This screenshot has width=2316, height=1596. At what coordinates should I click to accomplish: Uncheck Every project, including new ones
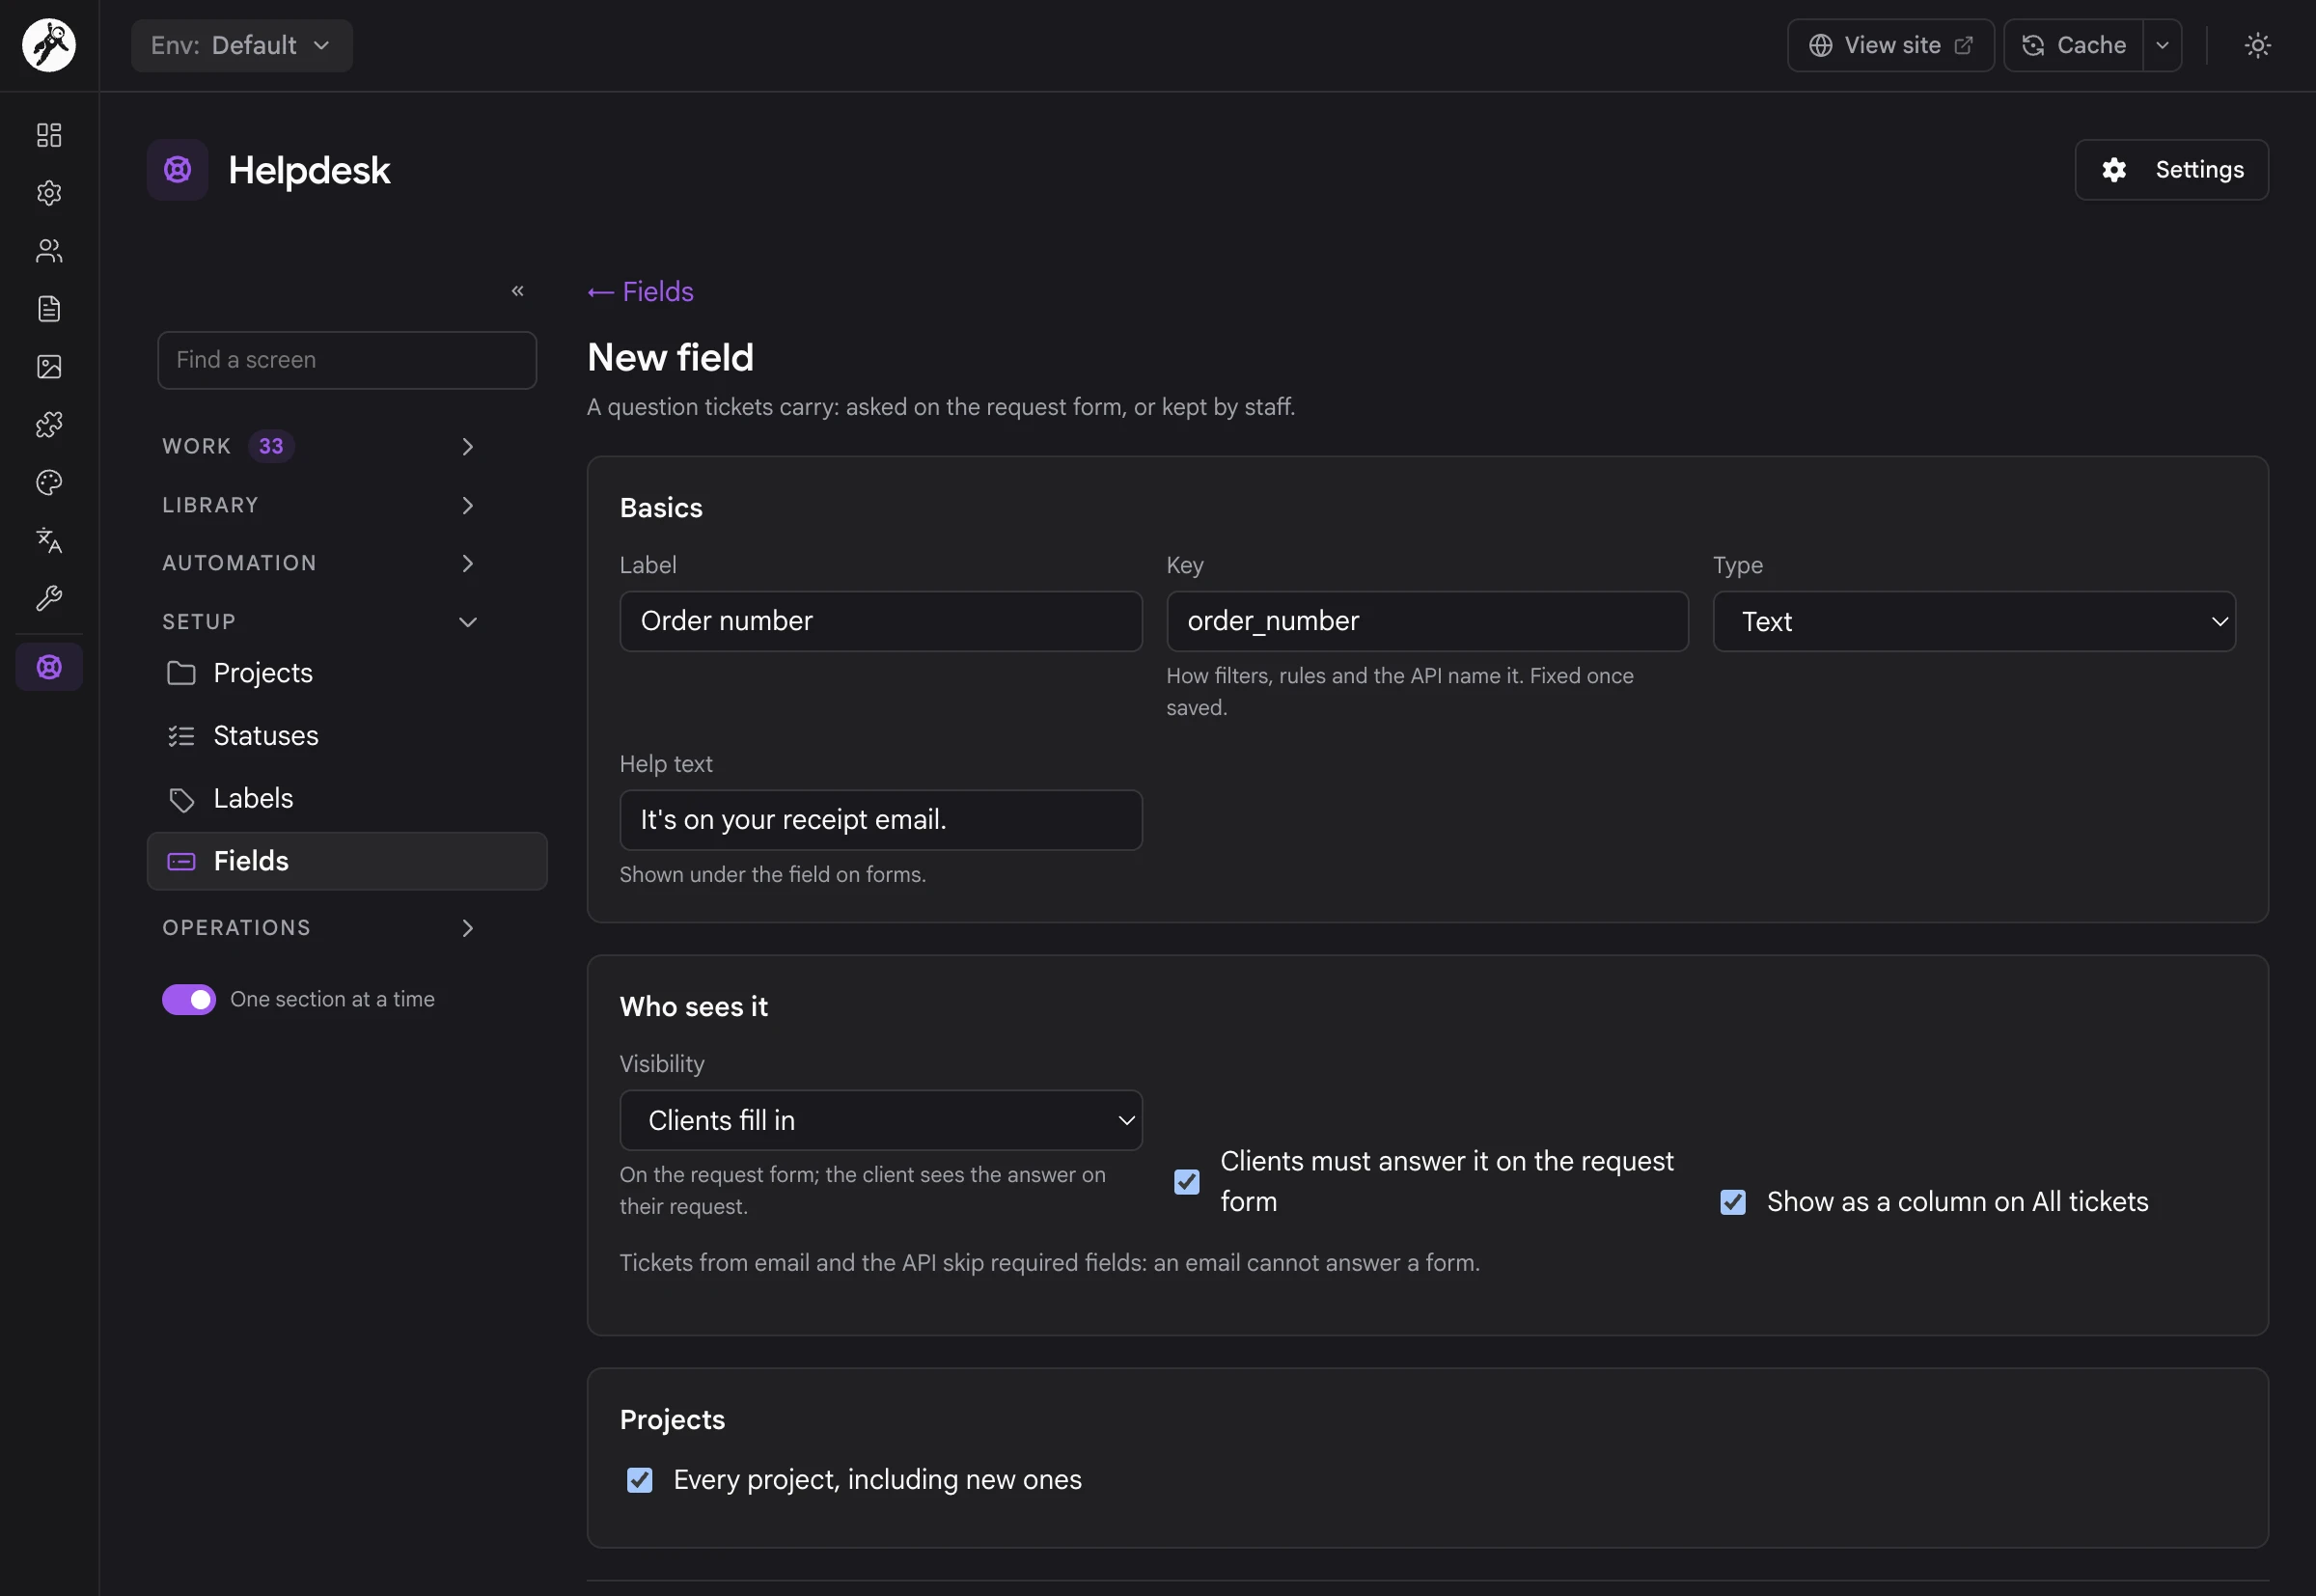640,1480
